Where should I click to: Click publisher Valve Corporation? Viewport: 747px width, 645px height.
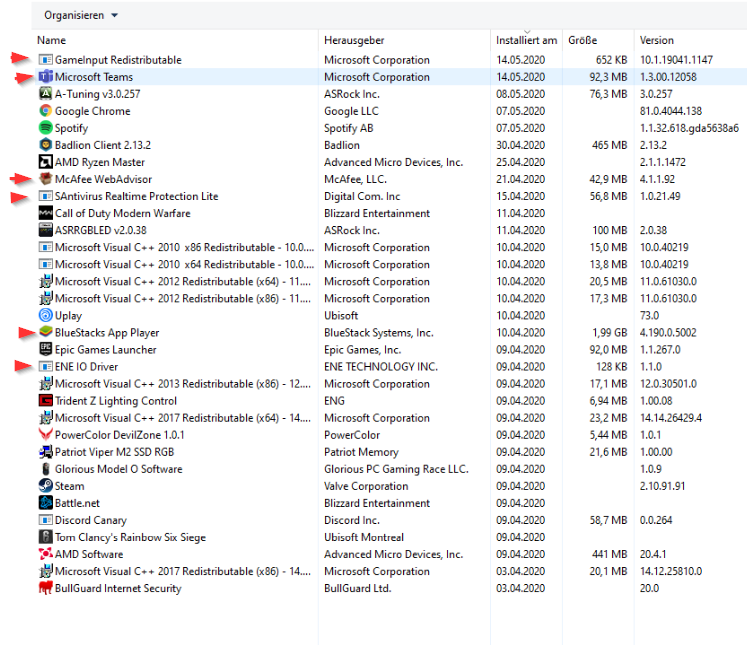click(x=366, y=486)
